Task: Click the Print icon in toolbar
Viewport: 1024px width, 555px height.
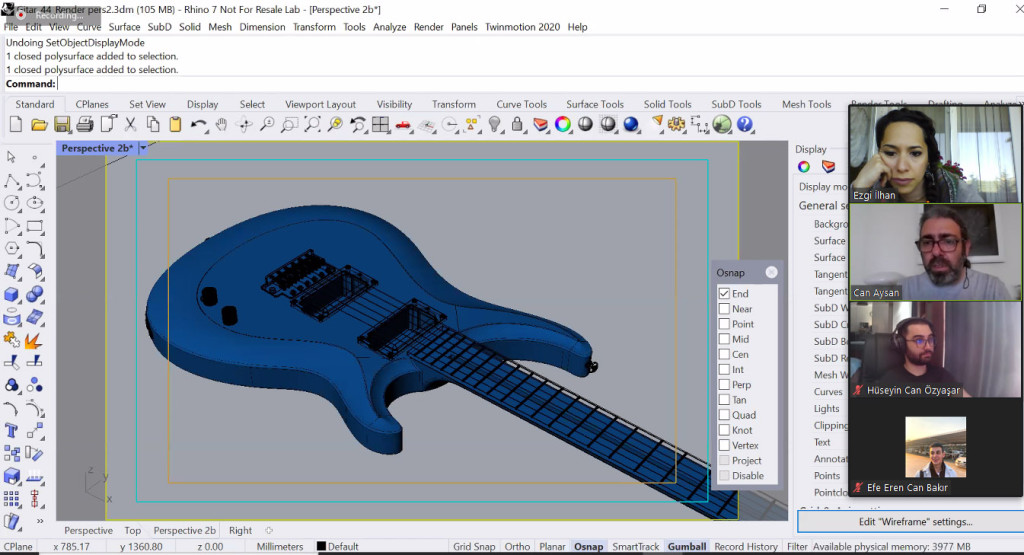Action: click(85, 125)
